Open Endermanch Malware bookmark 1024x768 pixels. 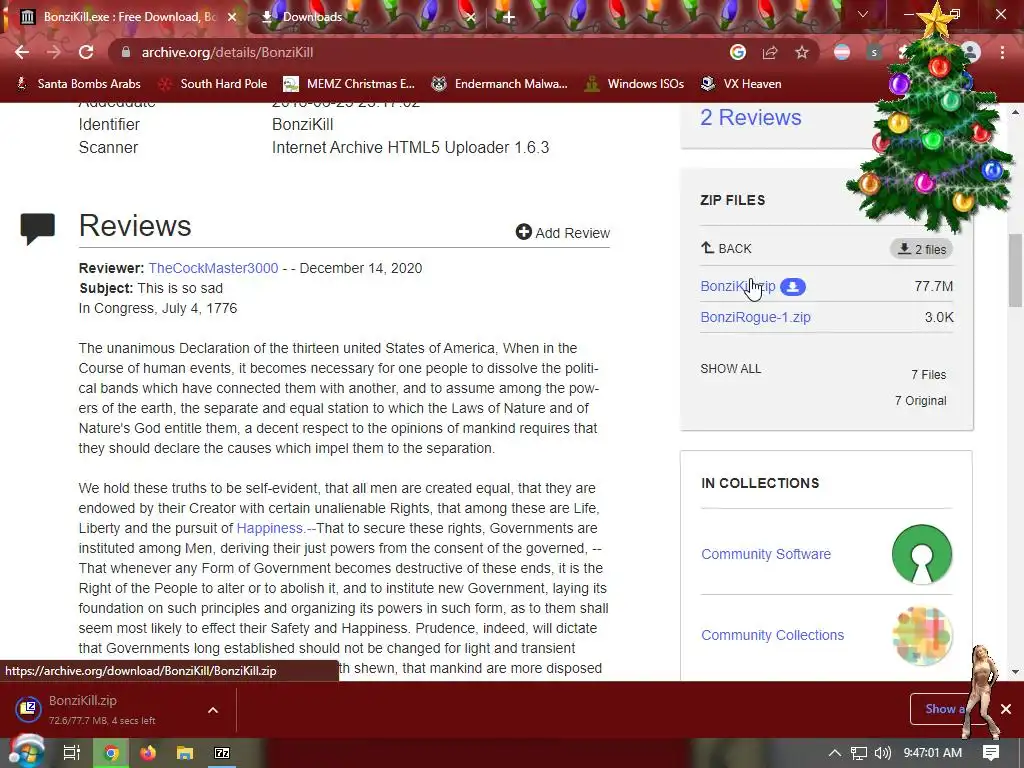[x=500, y=84]
